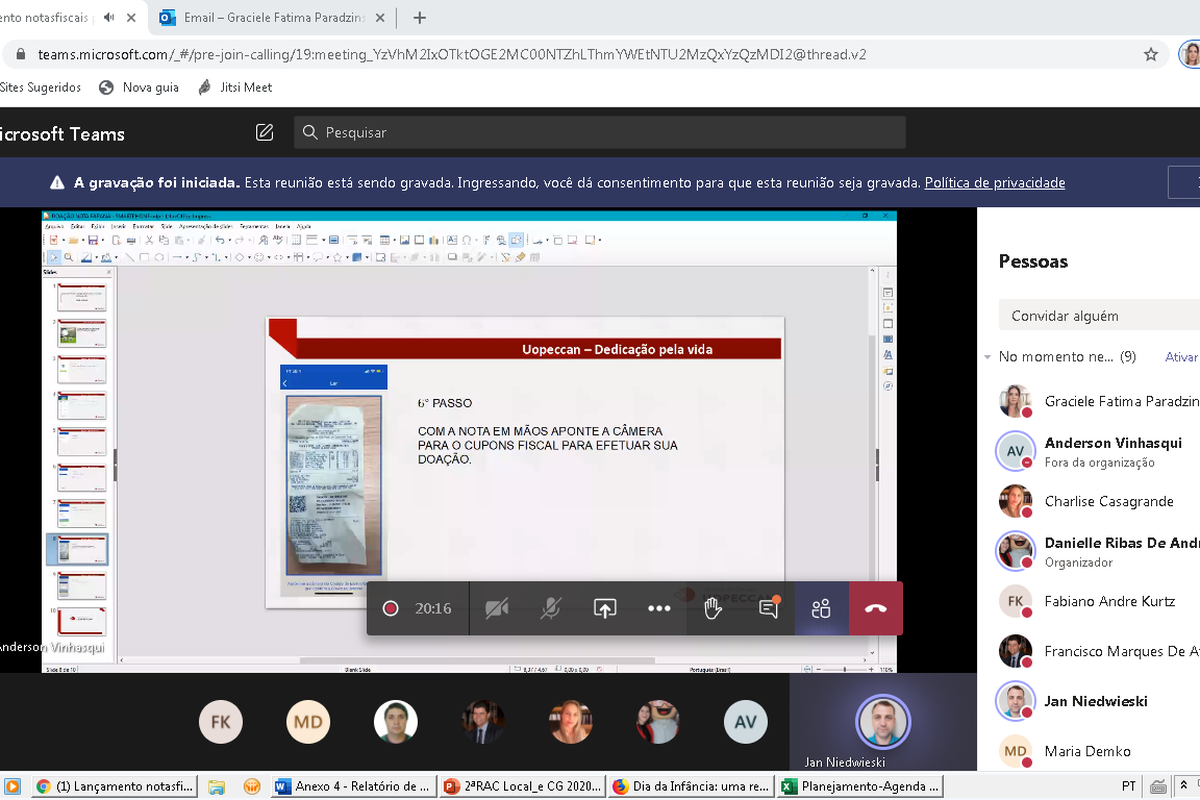
Task: Raise your hand in the meeting
Action: (713, 608)
